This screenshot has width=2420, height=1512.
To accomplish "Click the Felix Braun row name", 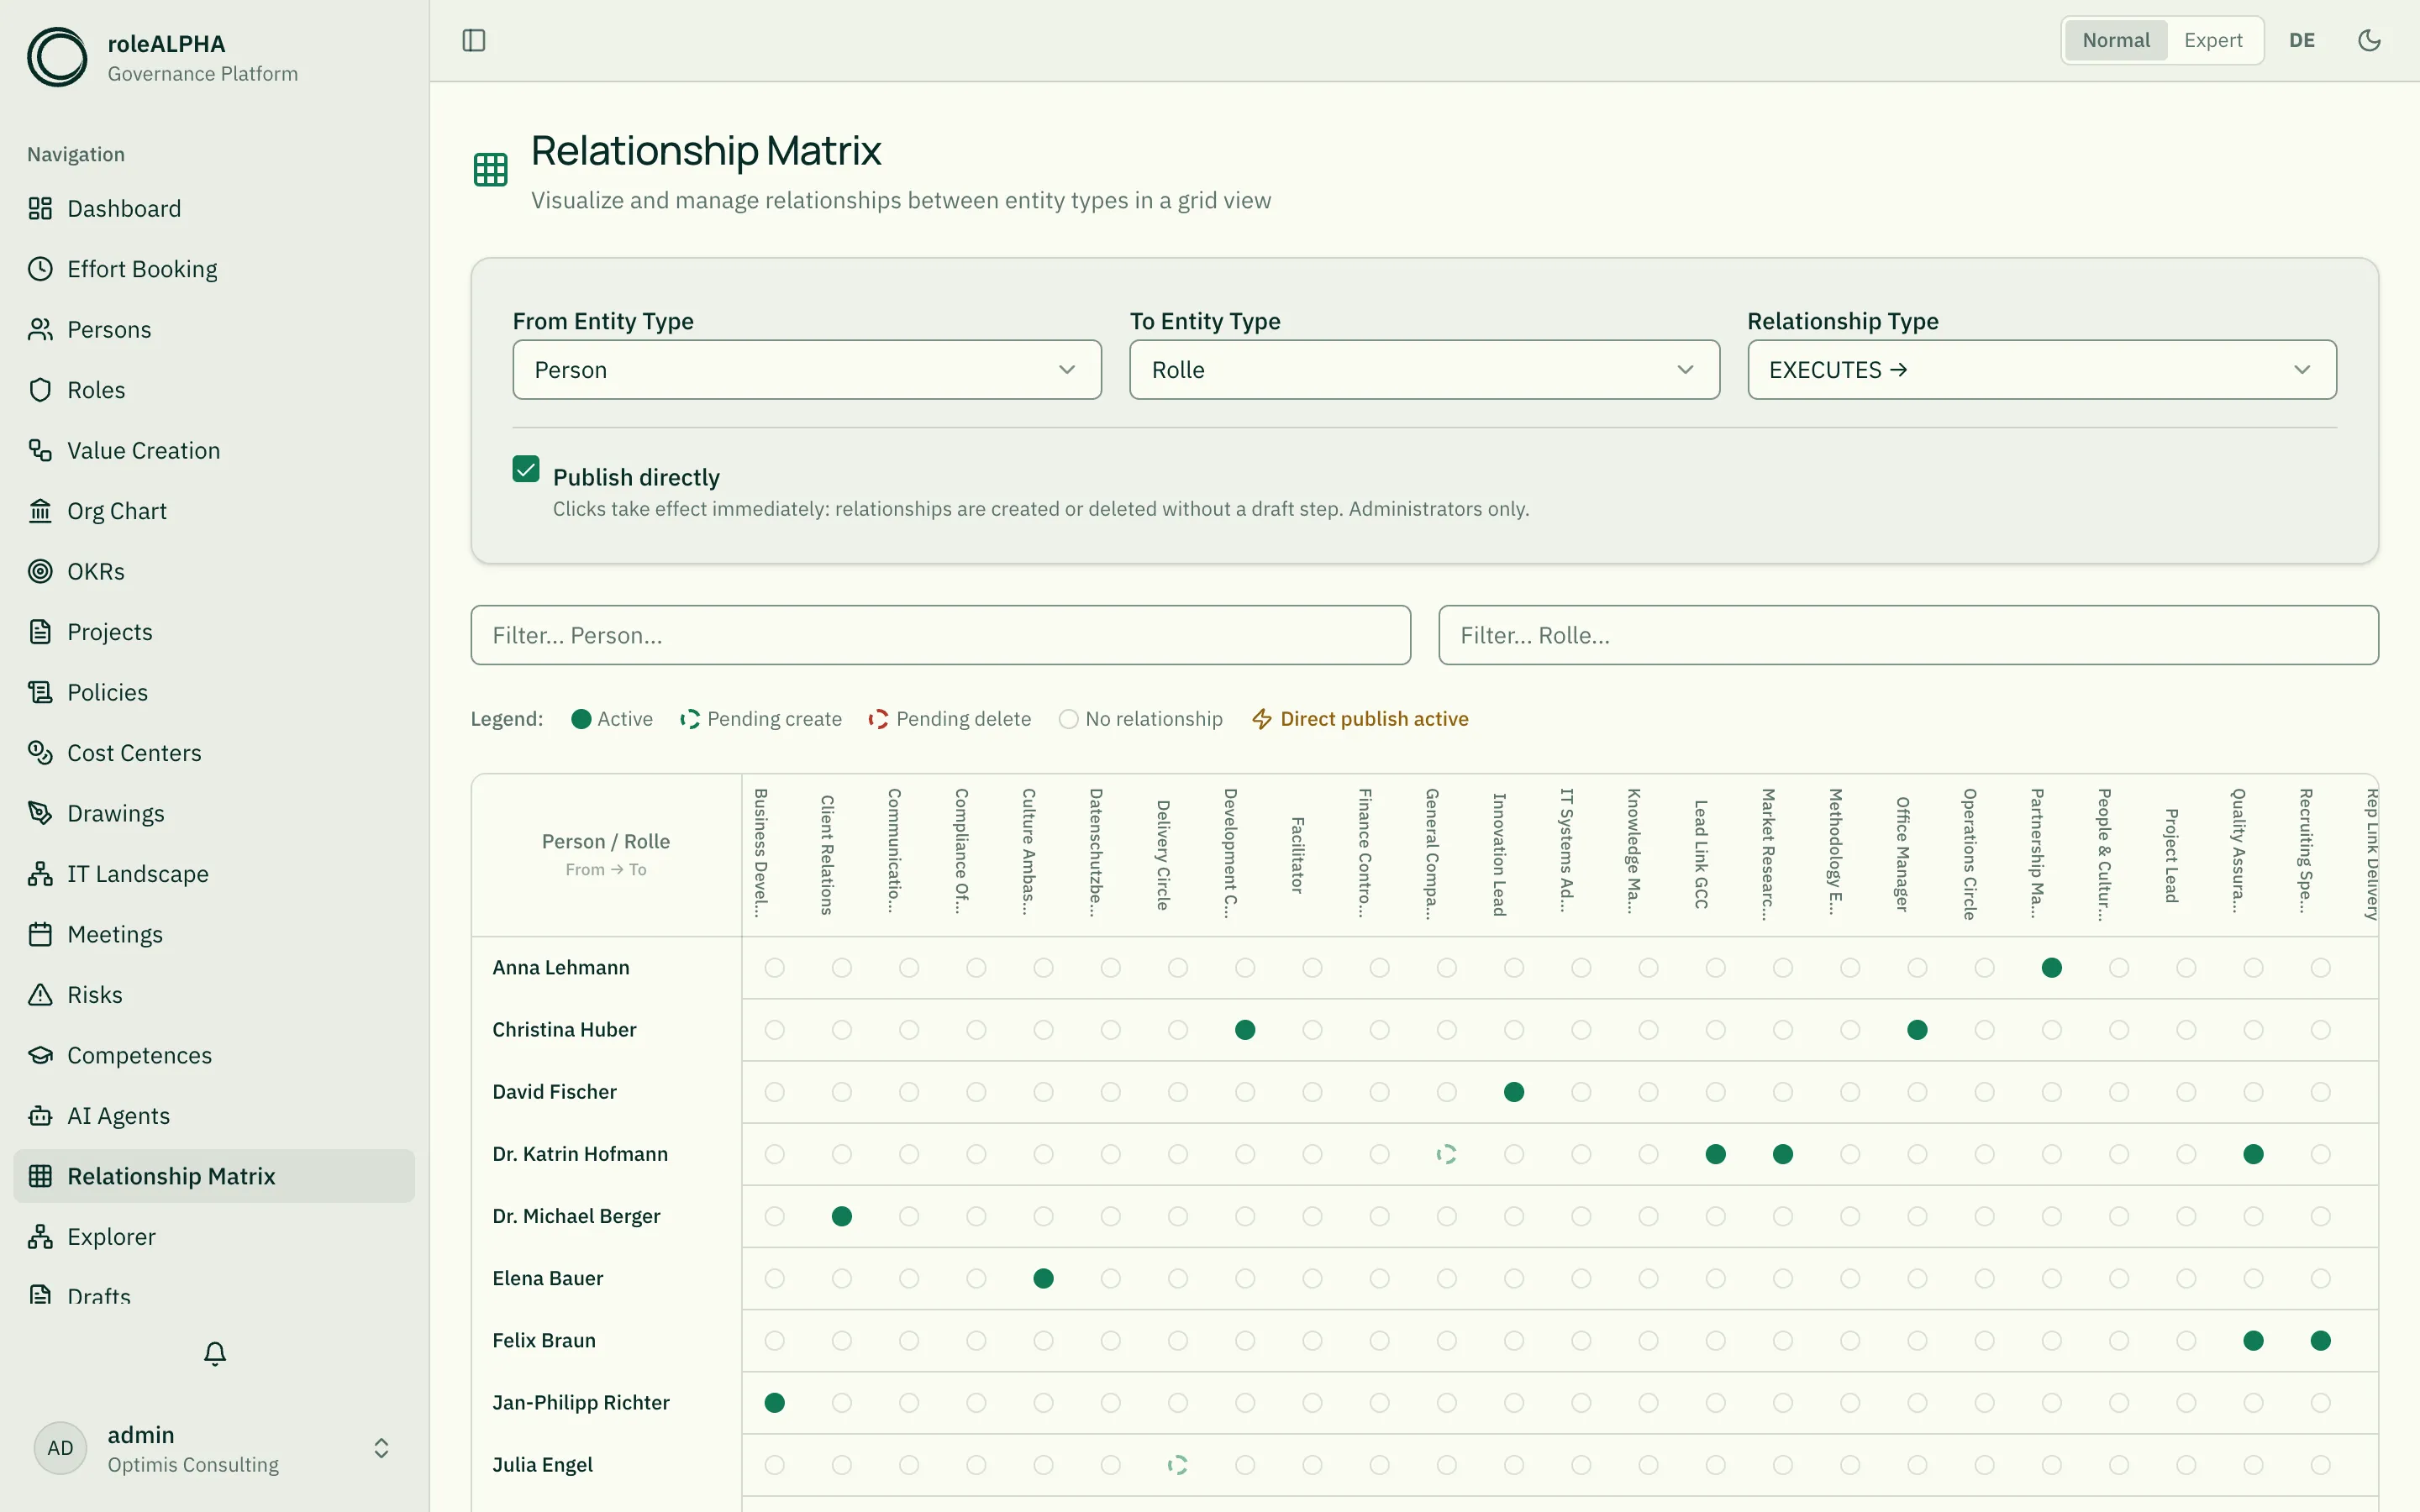I will click(x=544, y=1340).
